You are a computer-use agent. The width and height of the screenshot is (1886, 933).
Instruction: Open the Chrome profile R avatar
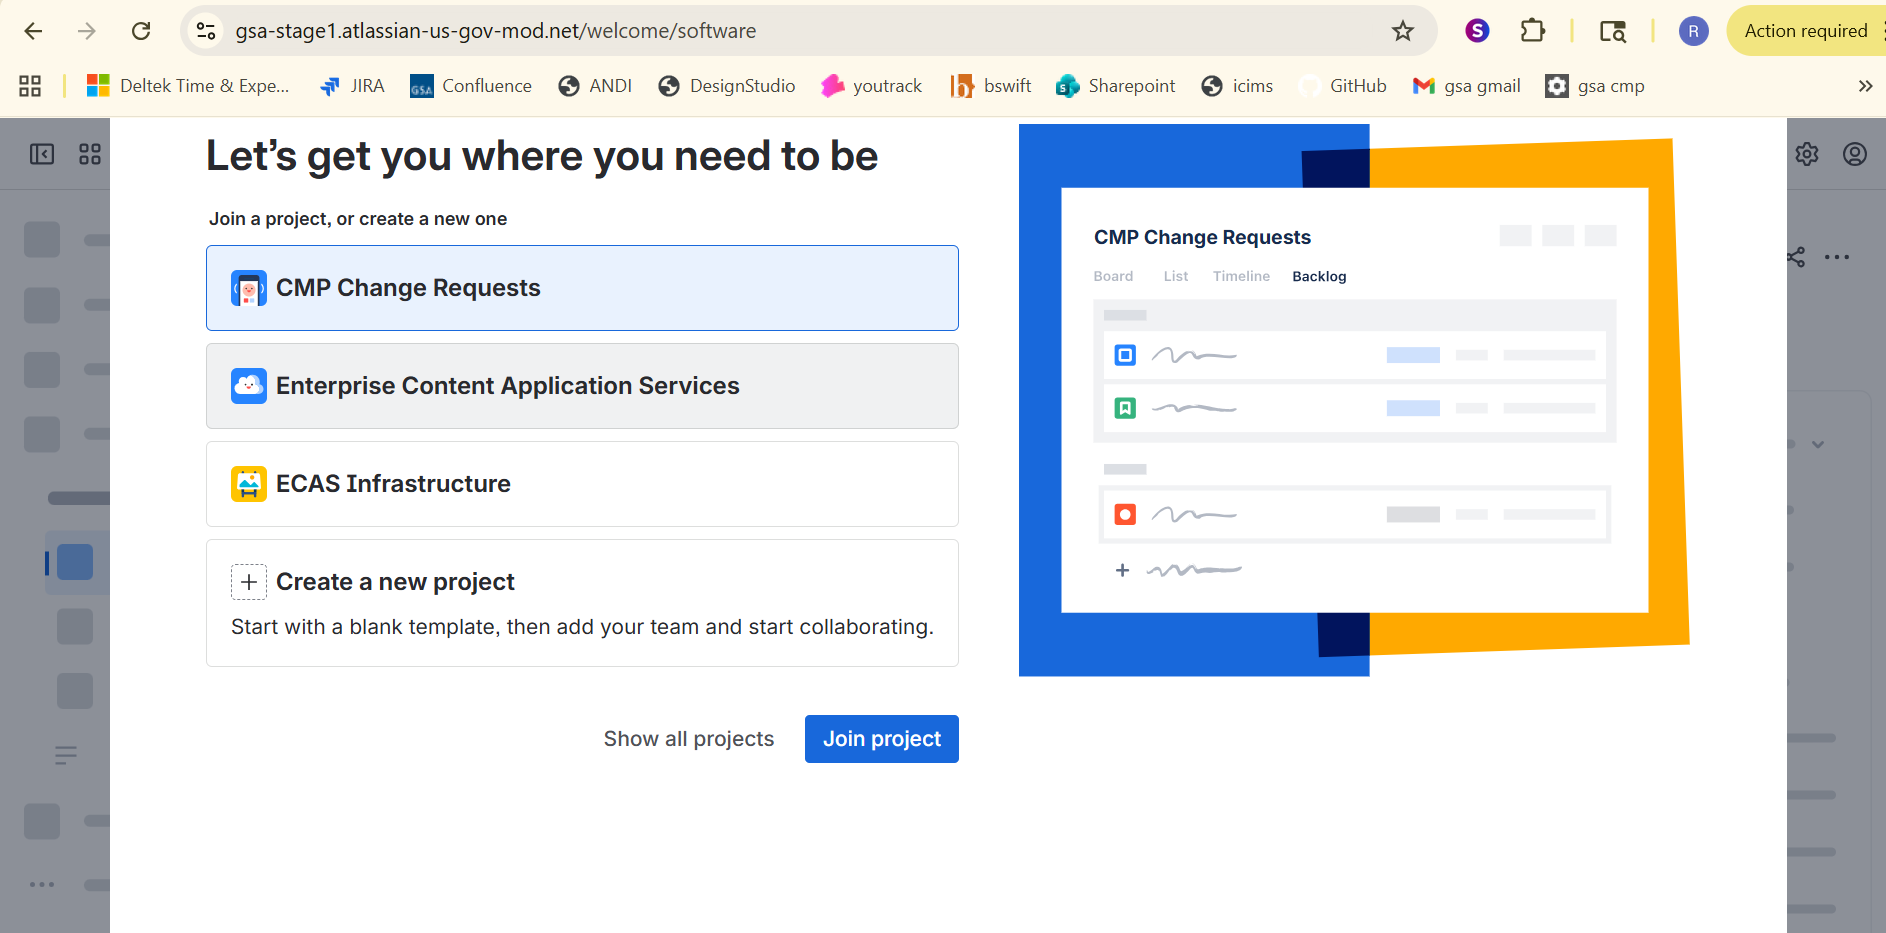coord(1693,31)
